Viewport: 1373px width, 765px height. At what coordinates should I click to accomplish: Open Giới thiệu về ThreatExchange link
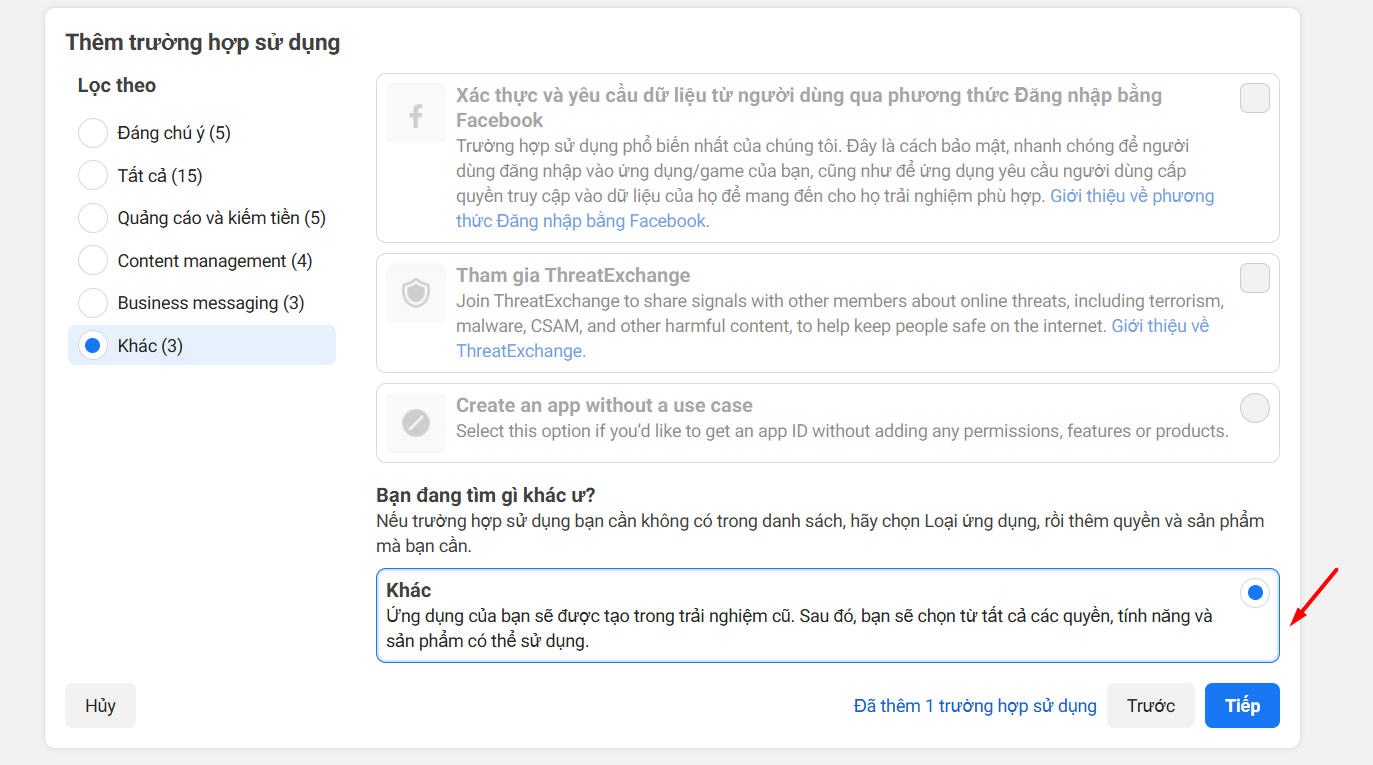pyautogui.click(x=833, y=338)
